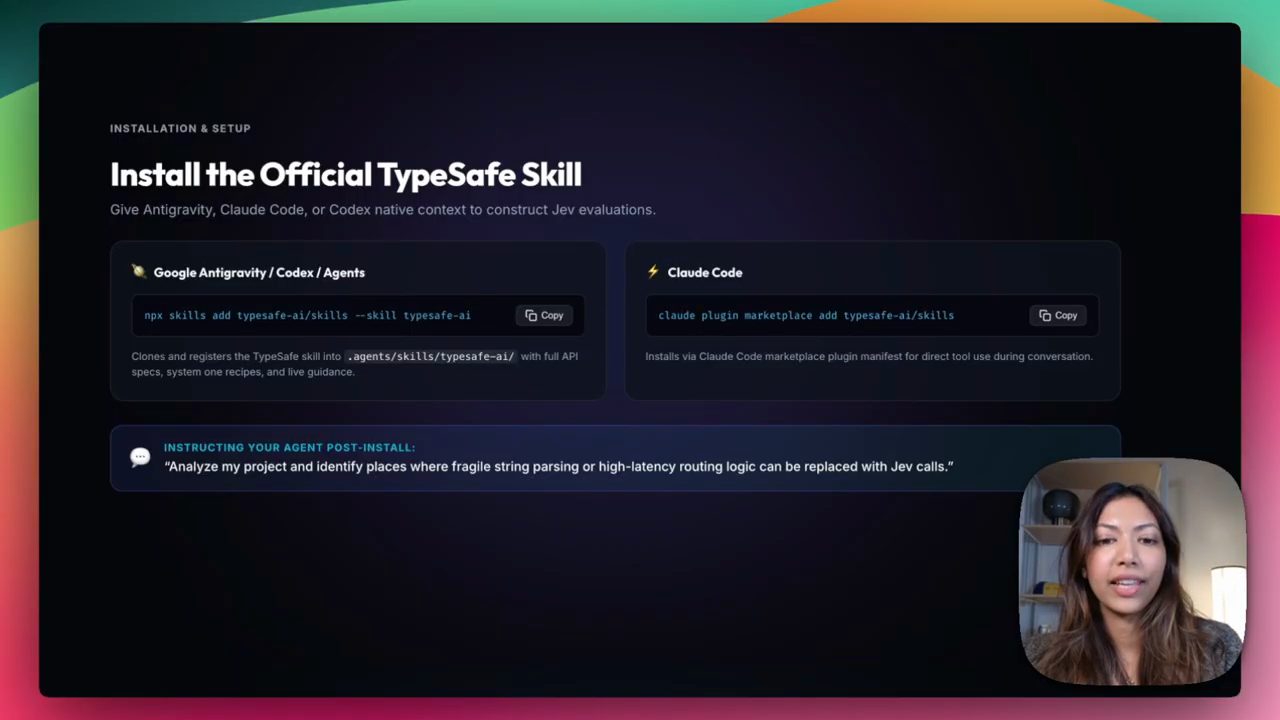Click the 'Give Antigravity, Claude Code, or Codex' subtitle
This screenshot has width=1280, height=720.
click(x=383, y=210)
